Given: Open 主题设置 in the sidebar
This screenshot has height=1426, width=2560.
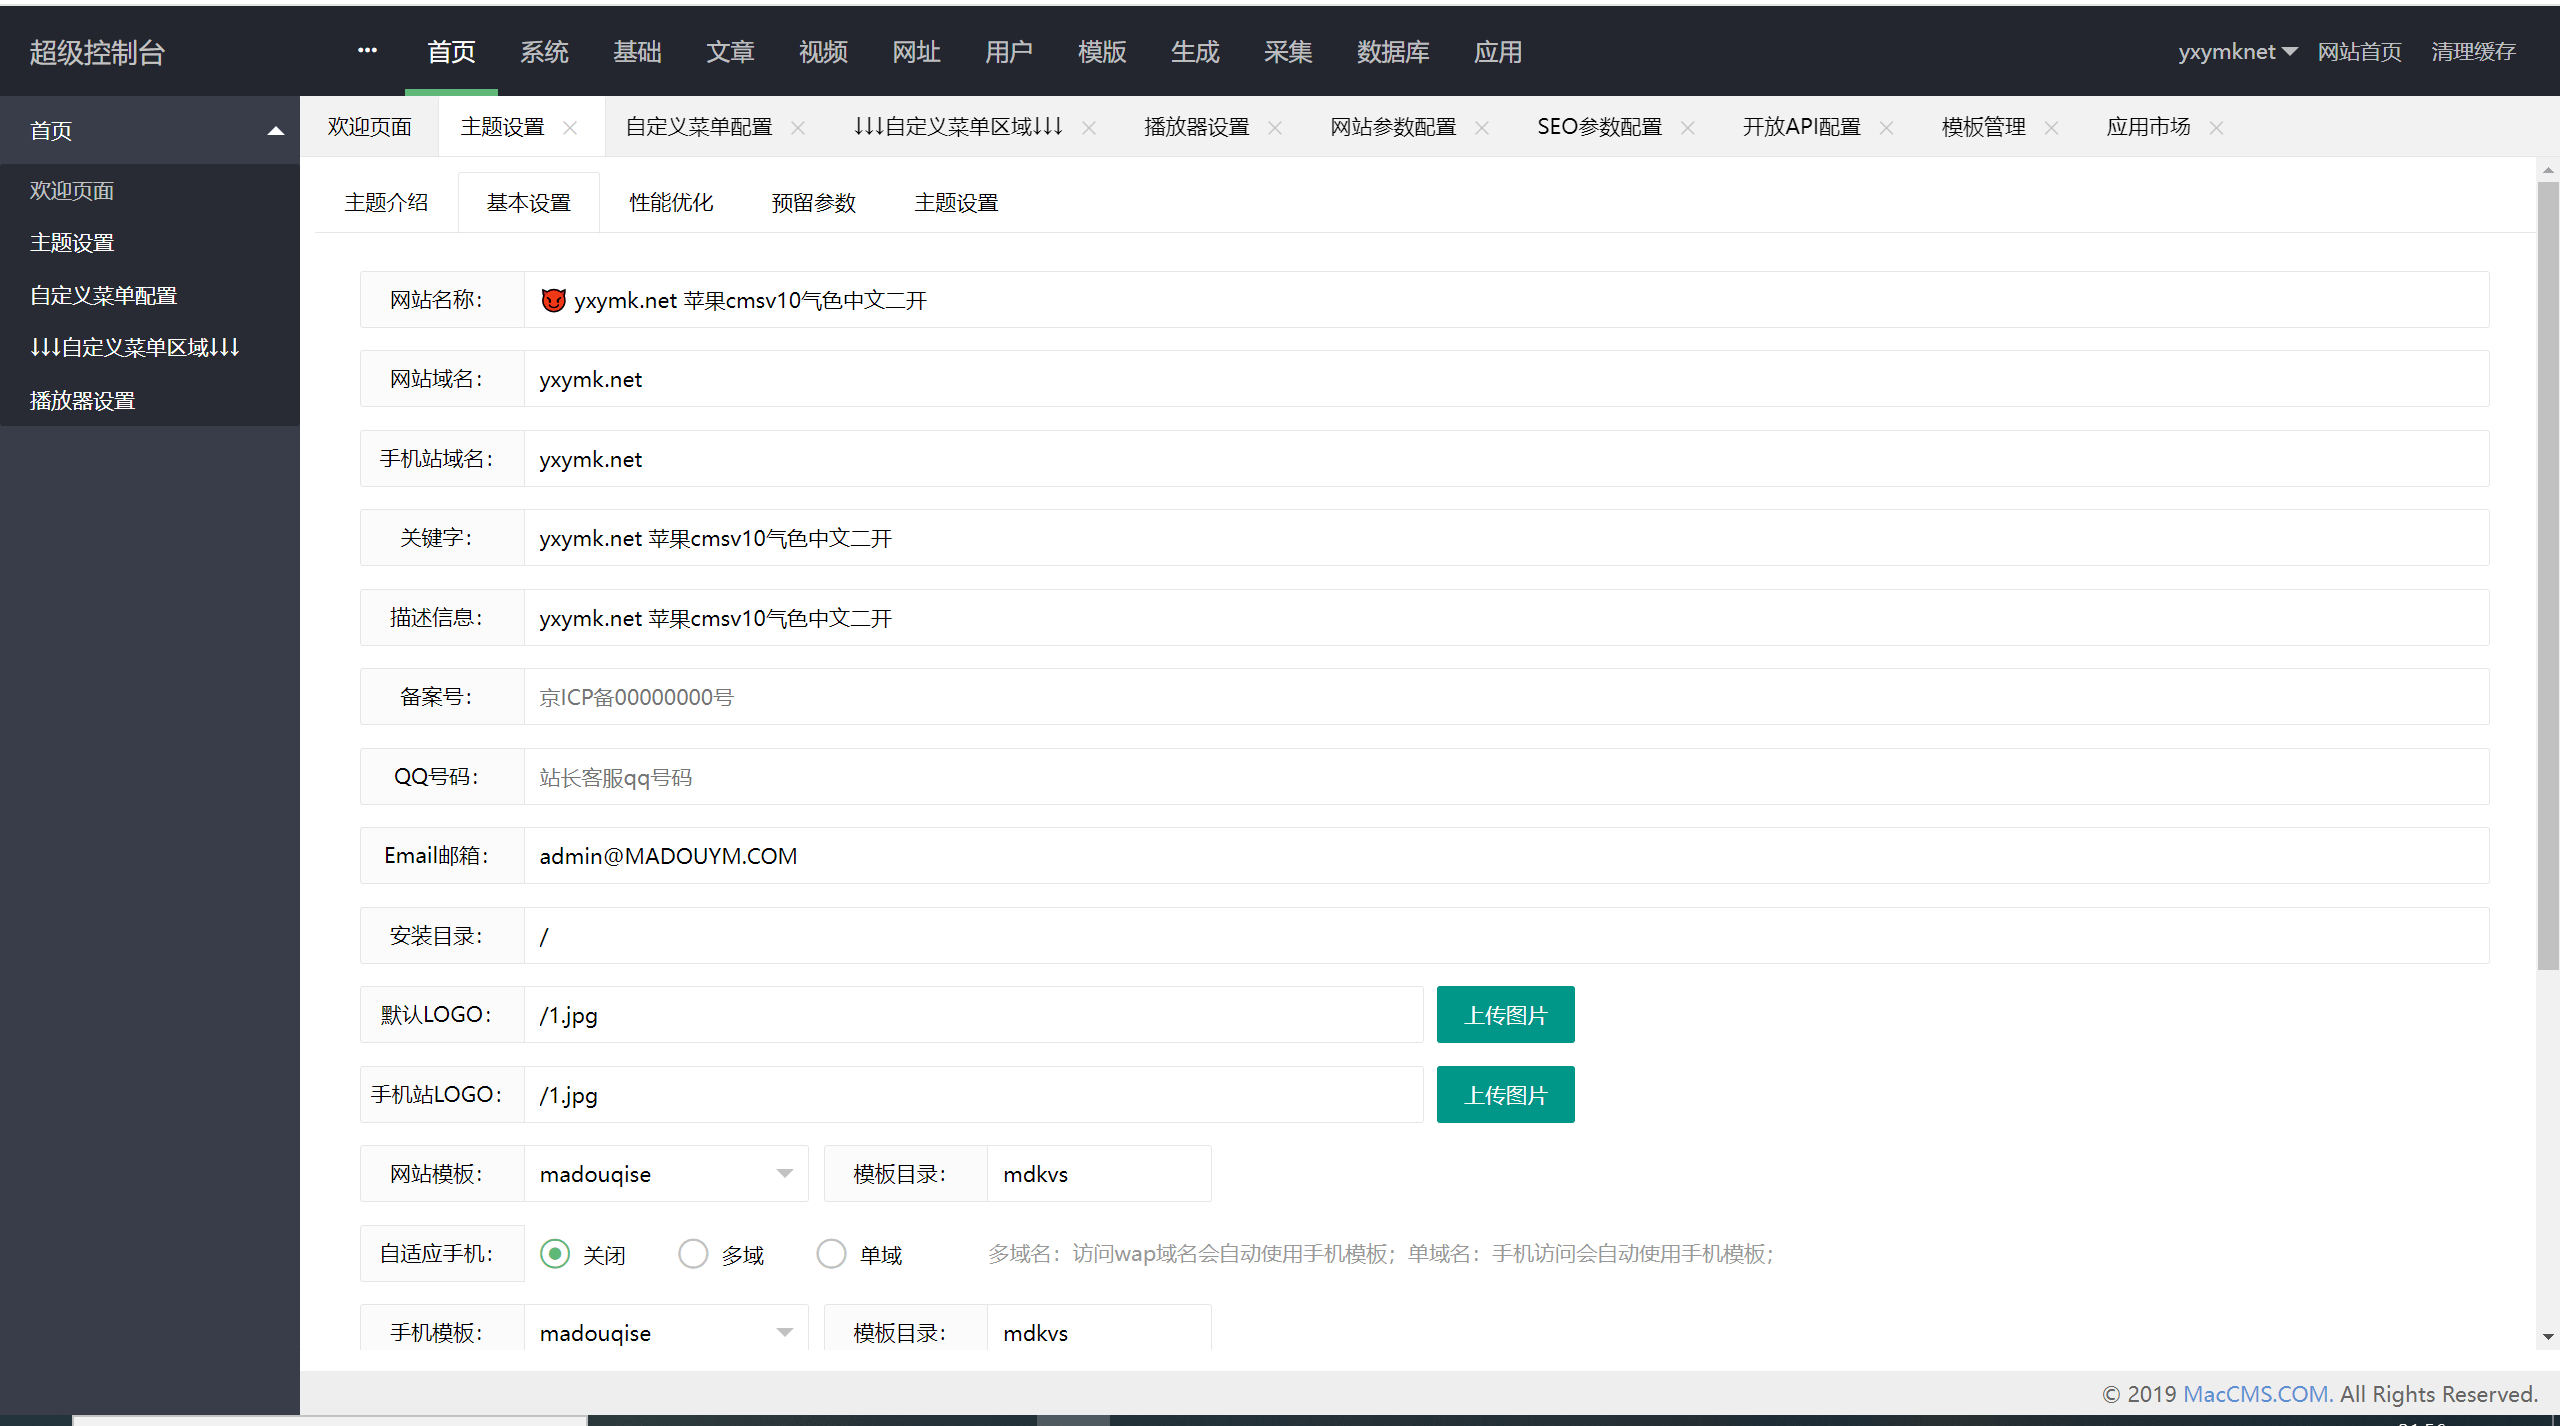Looking at the screenshot, I should click(72, 243).
